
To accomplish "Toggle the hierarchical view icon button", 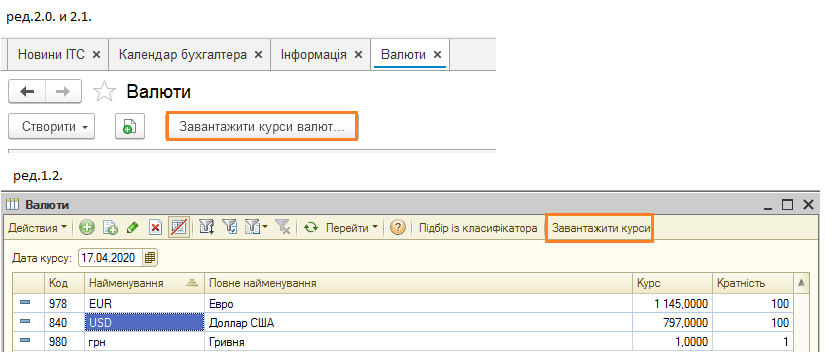I will pyautogui.click(x=179, y=228).
